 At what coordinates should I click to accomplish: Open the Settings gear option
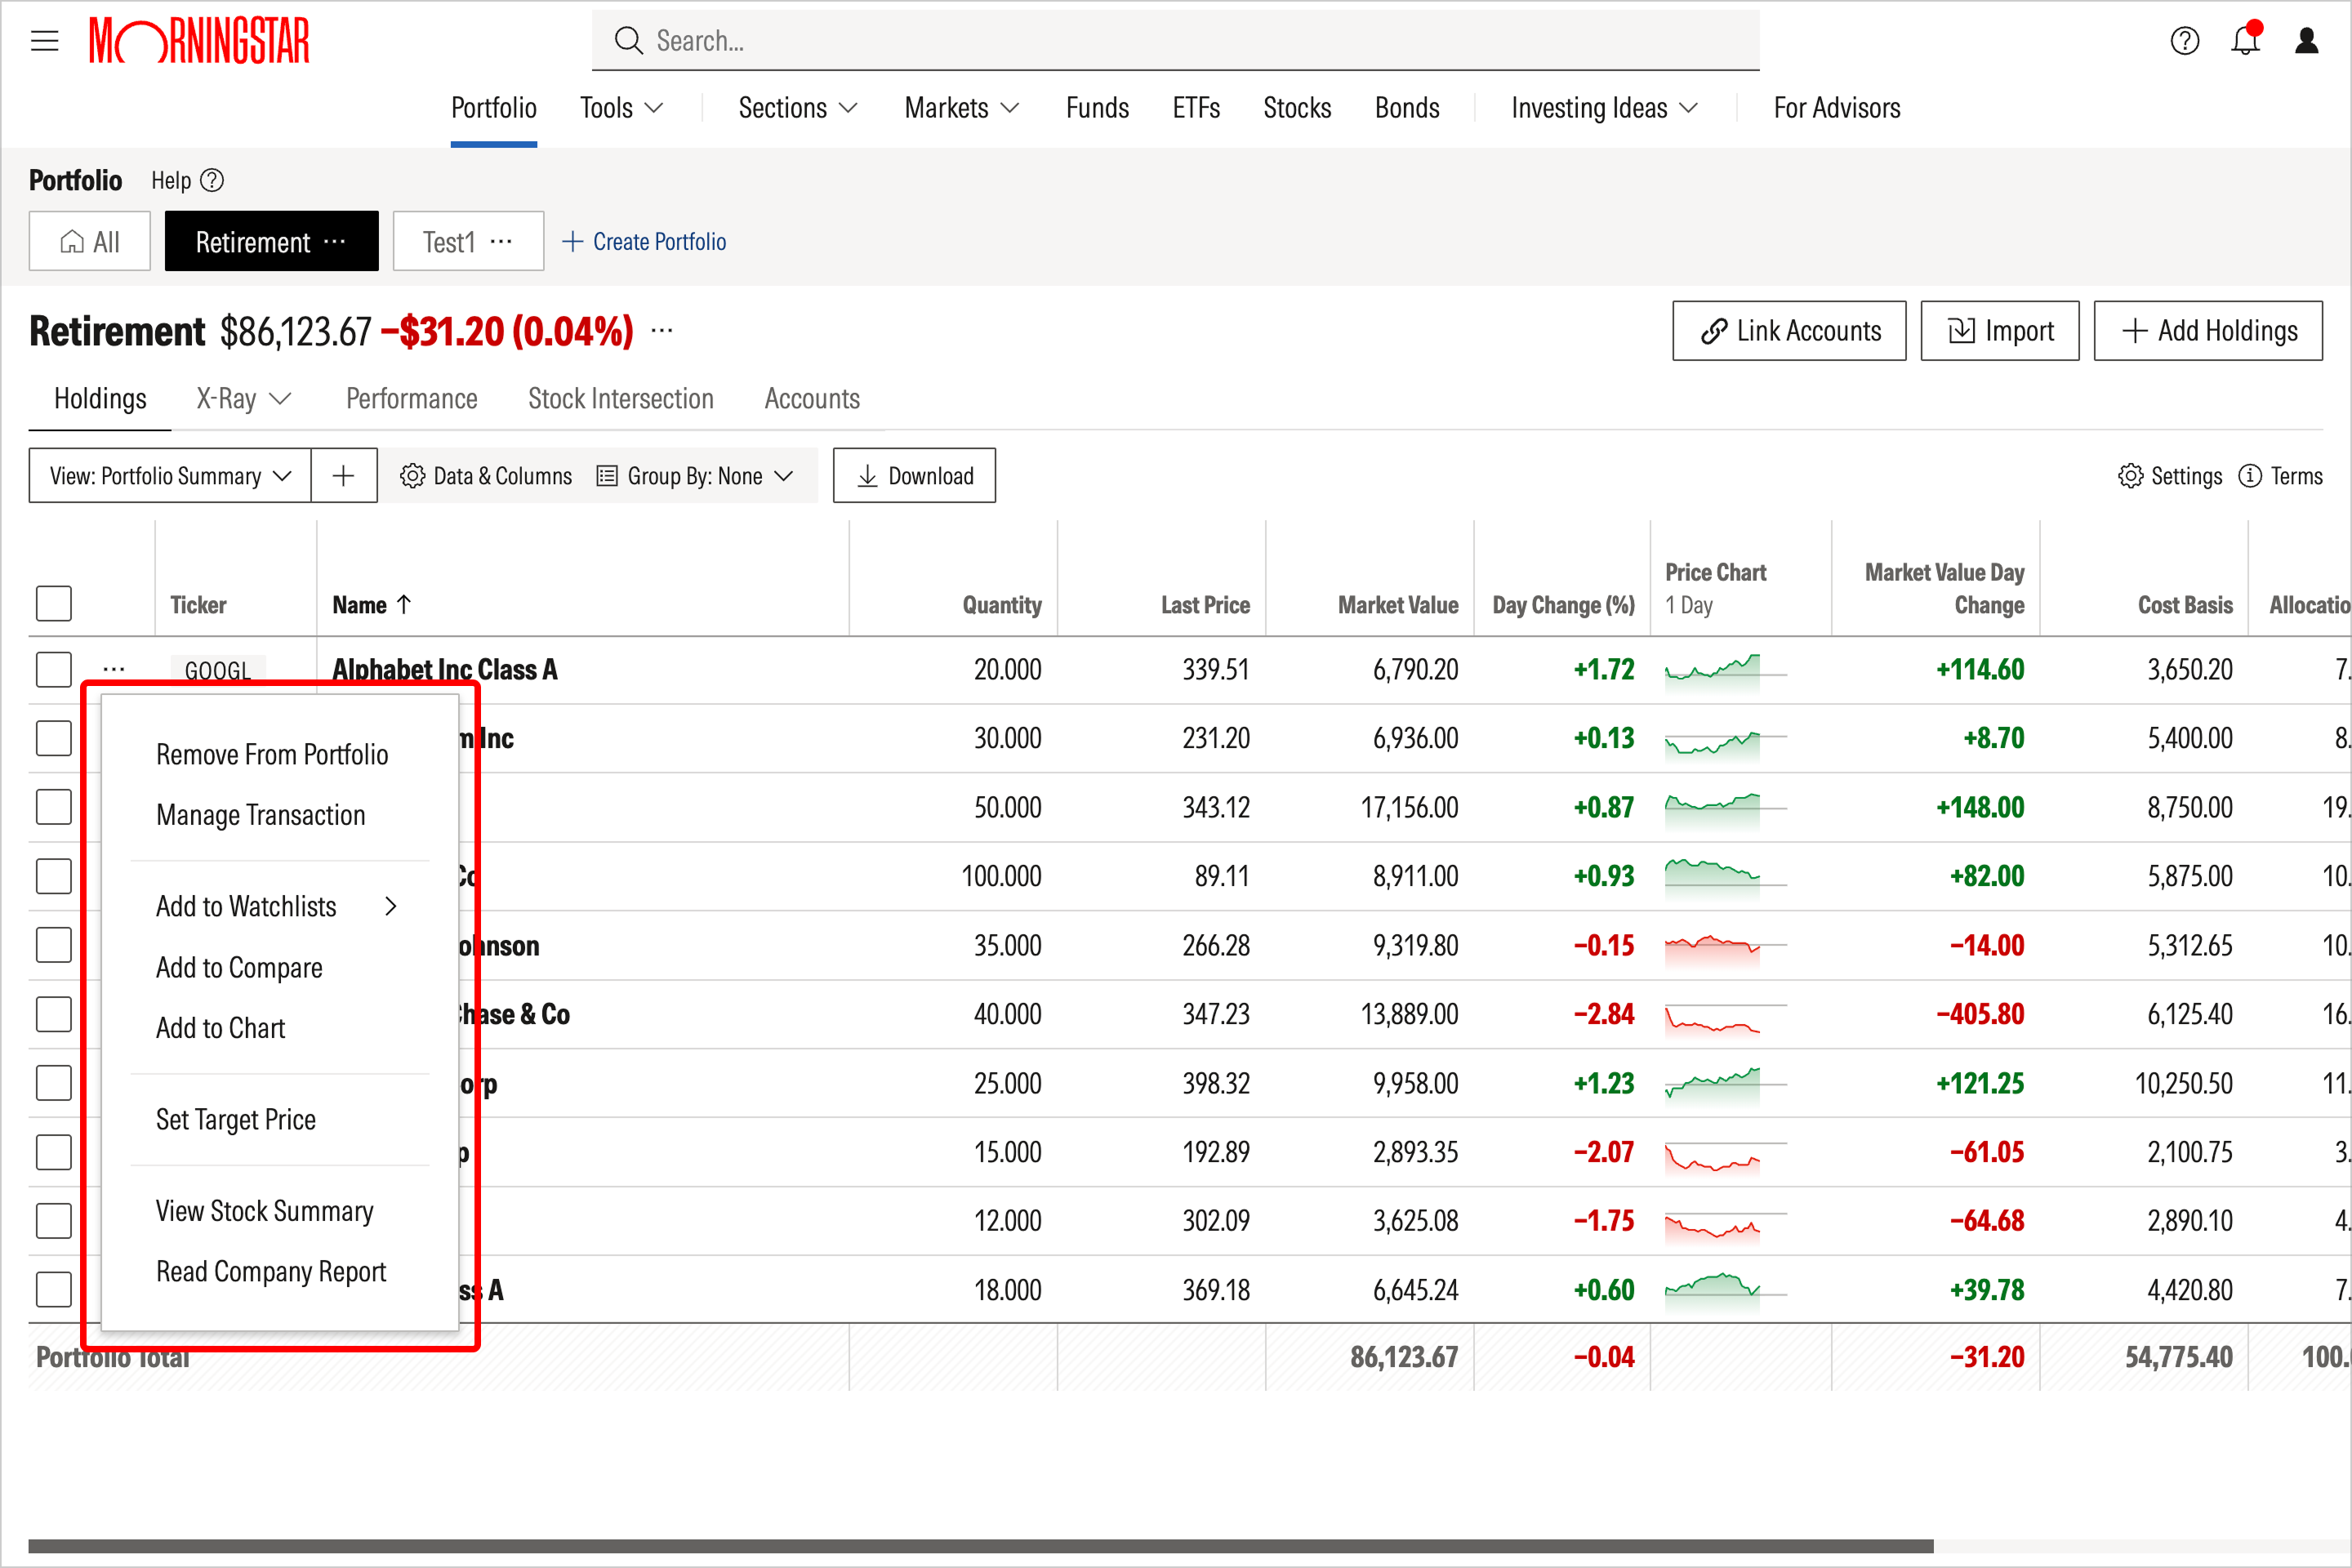[x=2170, y=476]
